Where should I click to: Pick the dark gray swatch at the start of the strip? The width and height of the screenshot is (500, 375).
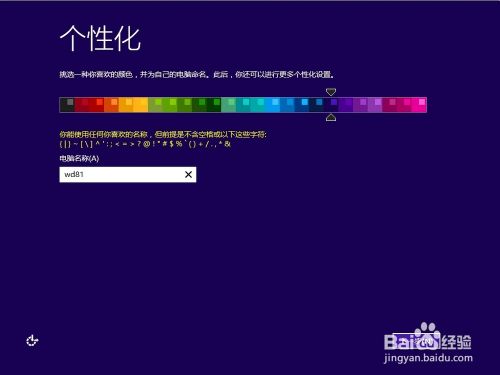tap(67, 105)
